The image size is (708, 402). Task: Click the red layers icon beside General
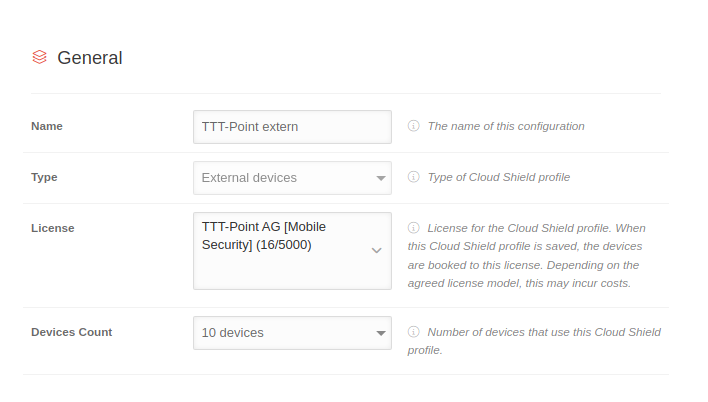pos(39,57)
